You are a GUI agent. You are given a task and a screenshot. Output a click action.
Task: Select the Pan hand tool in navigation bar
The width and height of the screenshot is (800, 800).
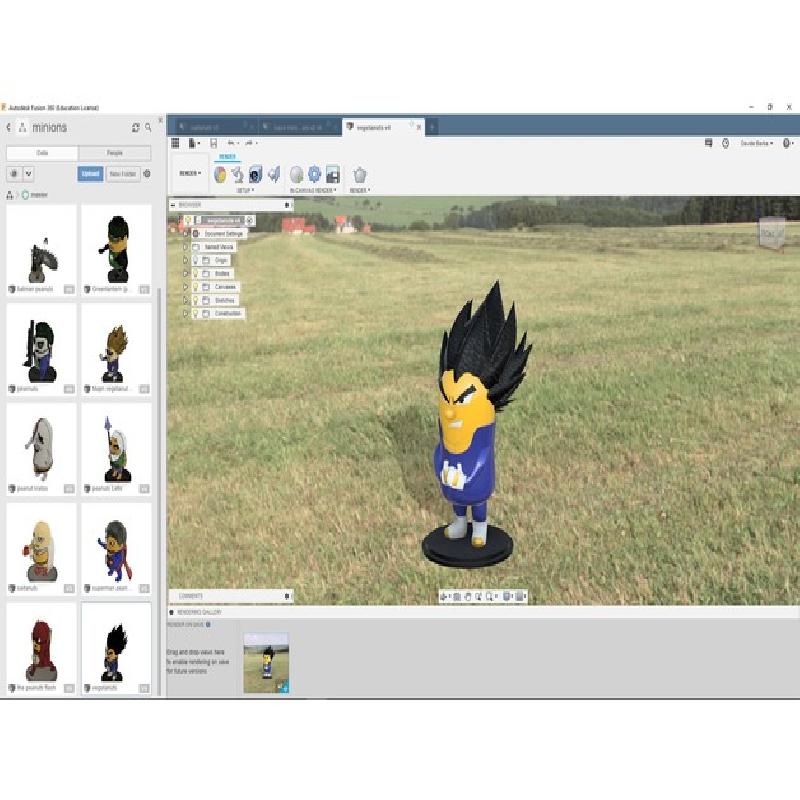pos(468,596)
